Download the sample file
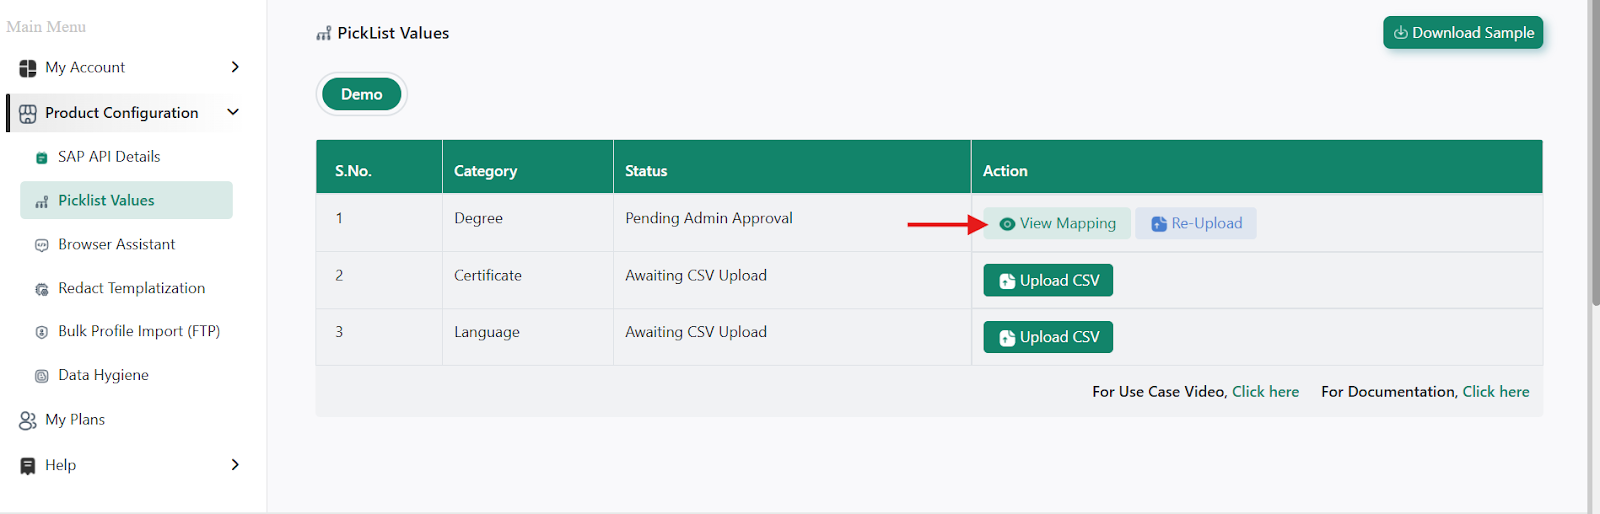Image resolution: width=1600 pixels, height=514 pixels. tap(1463, 33)
